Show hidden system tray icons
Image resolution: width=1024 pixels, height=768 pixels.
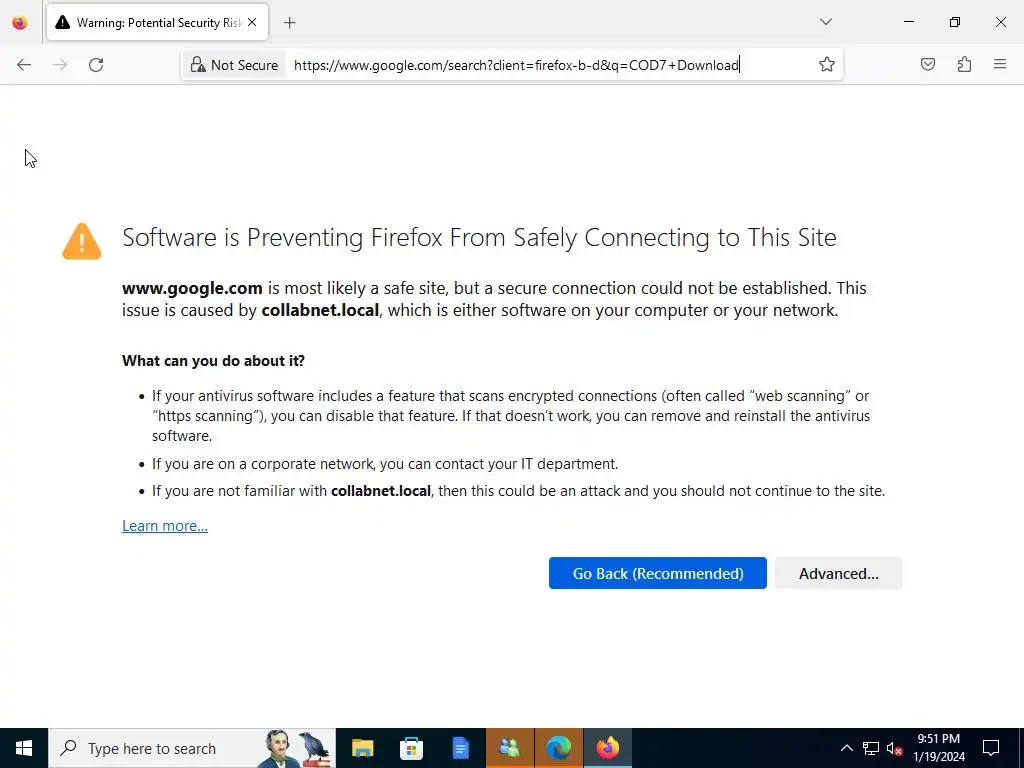(846, 748)
